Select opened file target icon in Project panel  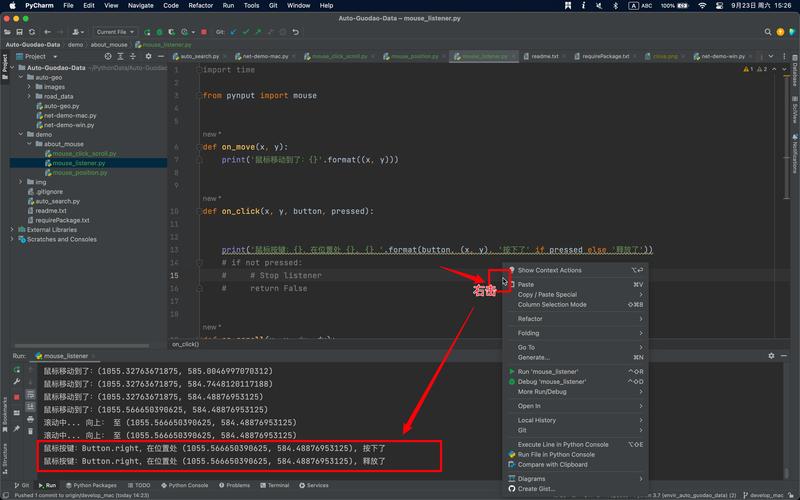pyautogui.click(x=108, y=56)
